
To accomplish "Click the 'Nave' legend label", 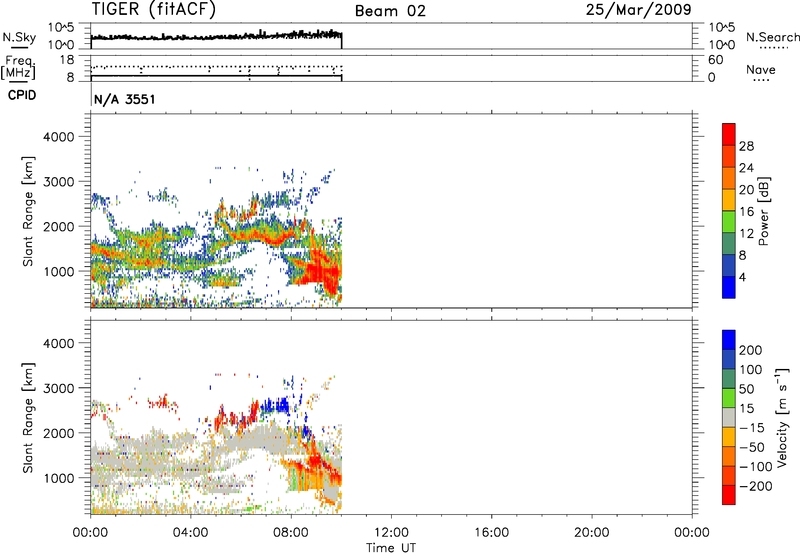I will click(761, 70).
